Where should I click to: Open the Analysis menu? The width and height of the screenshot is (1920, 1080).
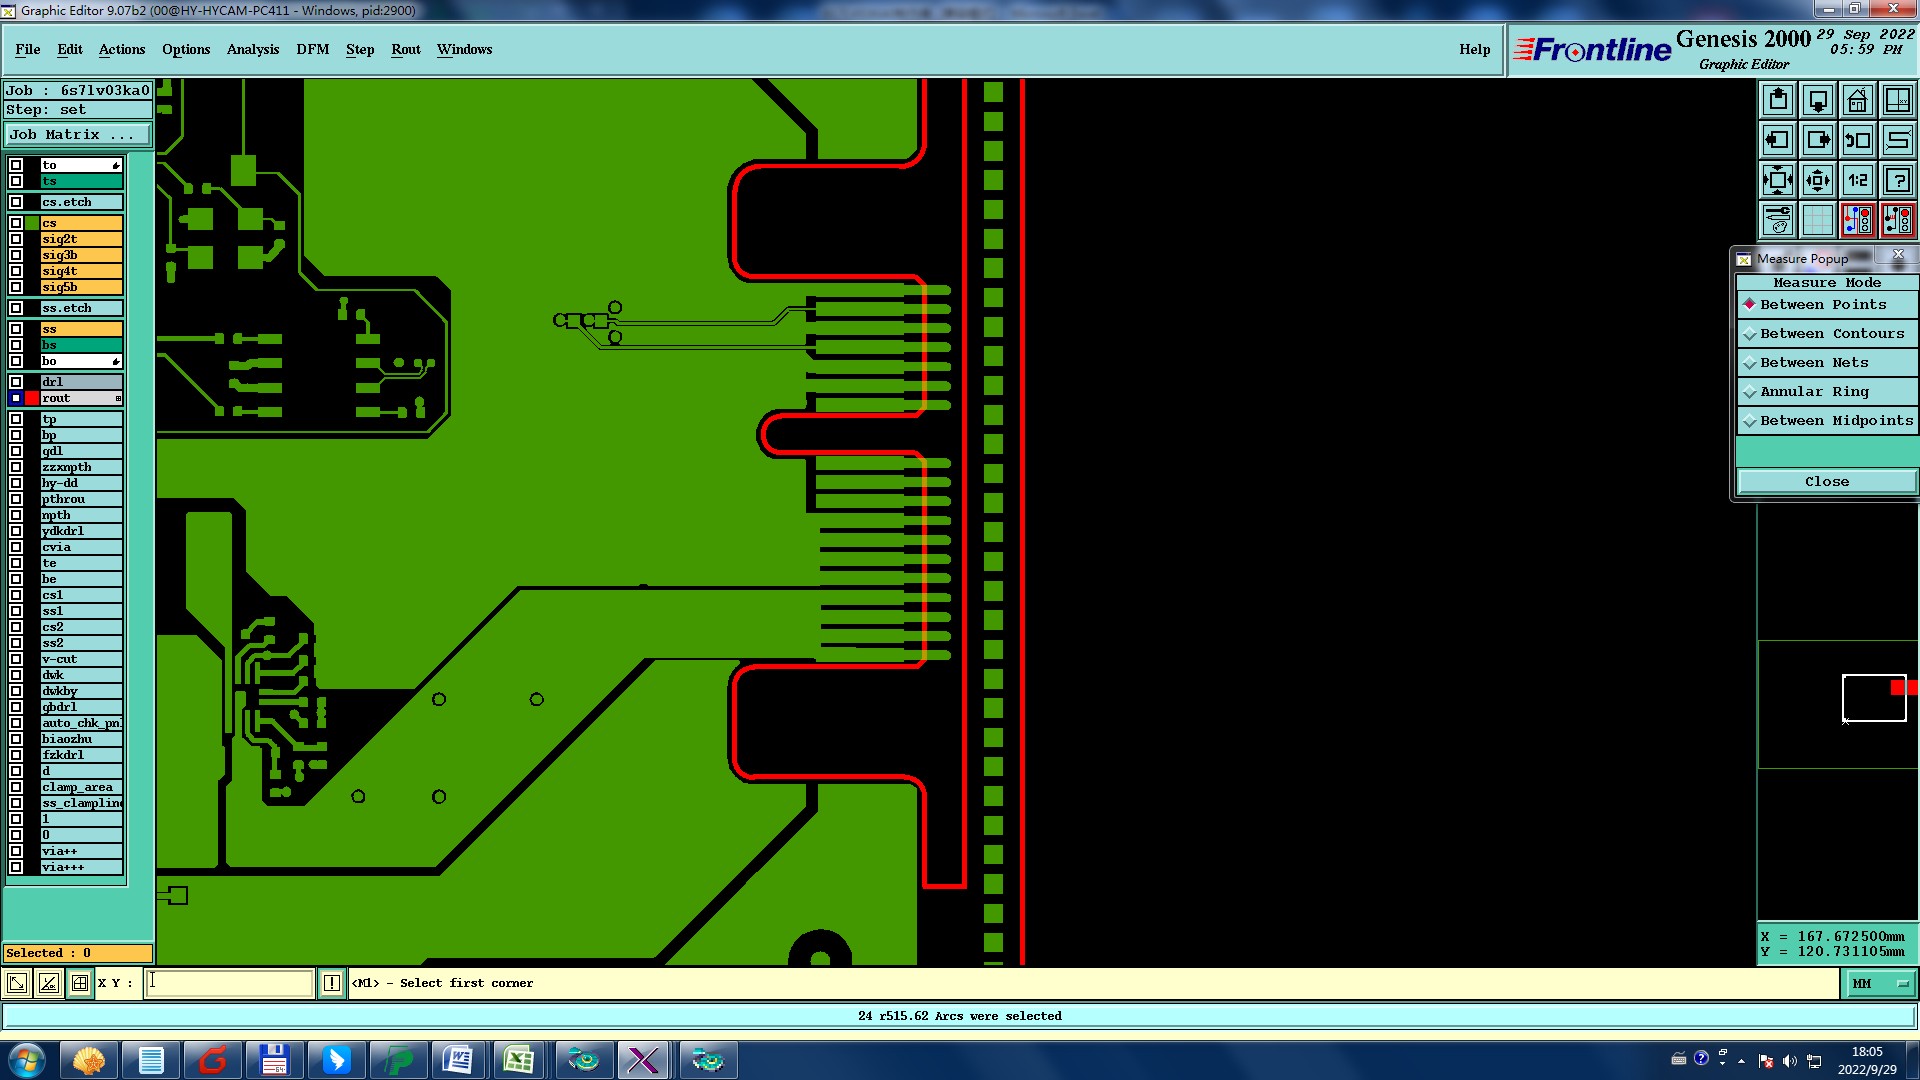(x=252, y=49)
